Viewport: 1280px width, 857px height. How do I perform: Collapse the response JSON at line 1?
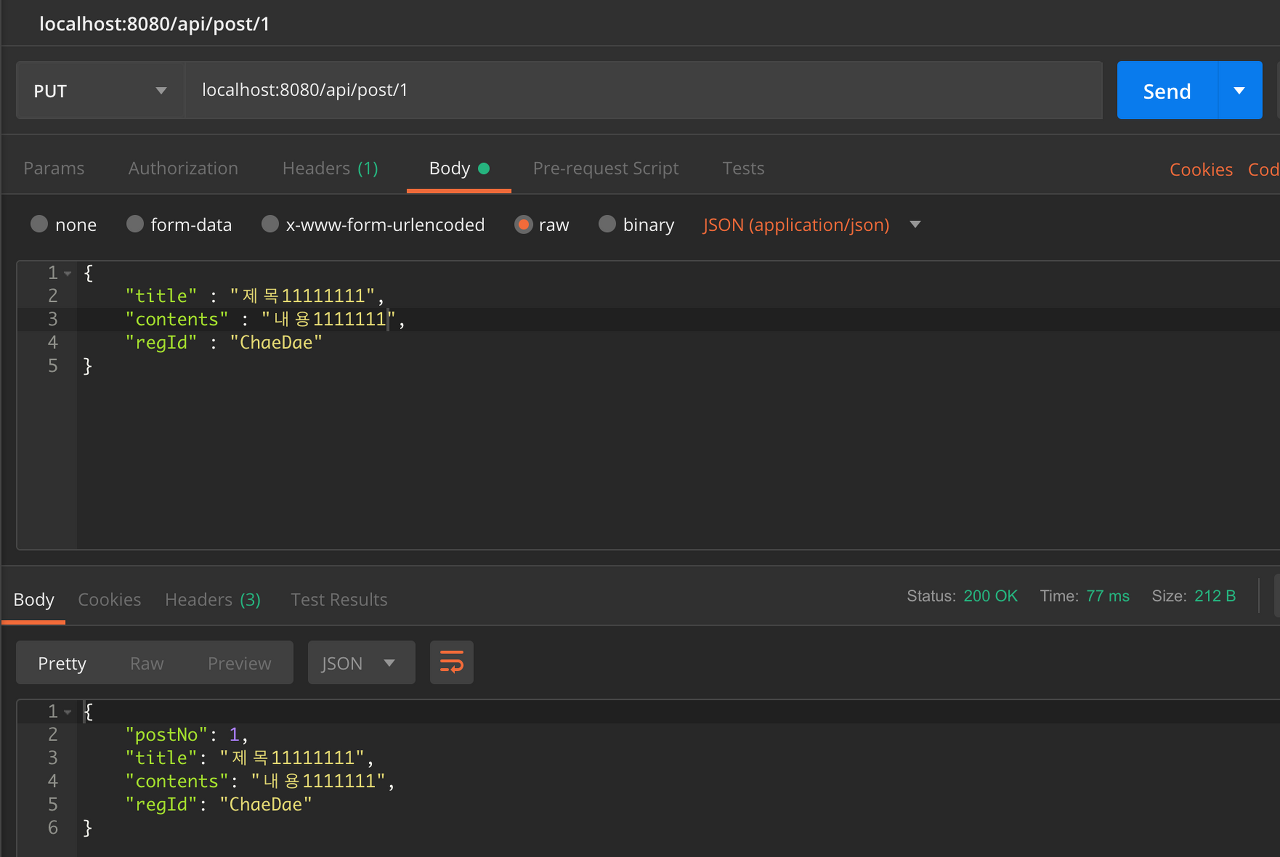[66, 711]
